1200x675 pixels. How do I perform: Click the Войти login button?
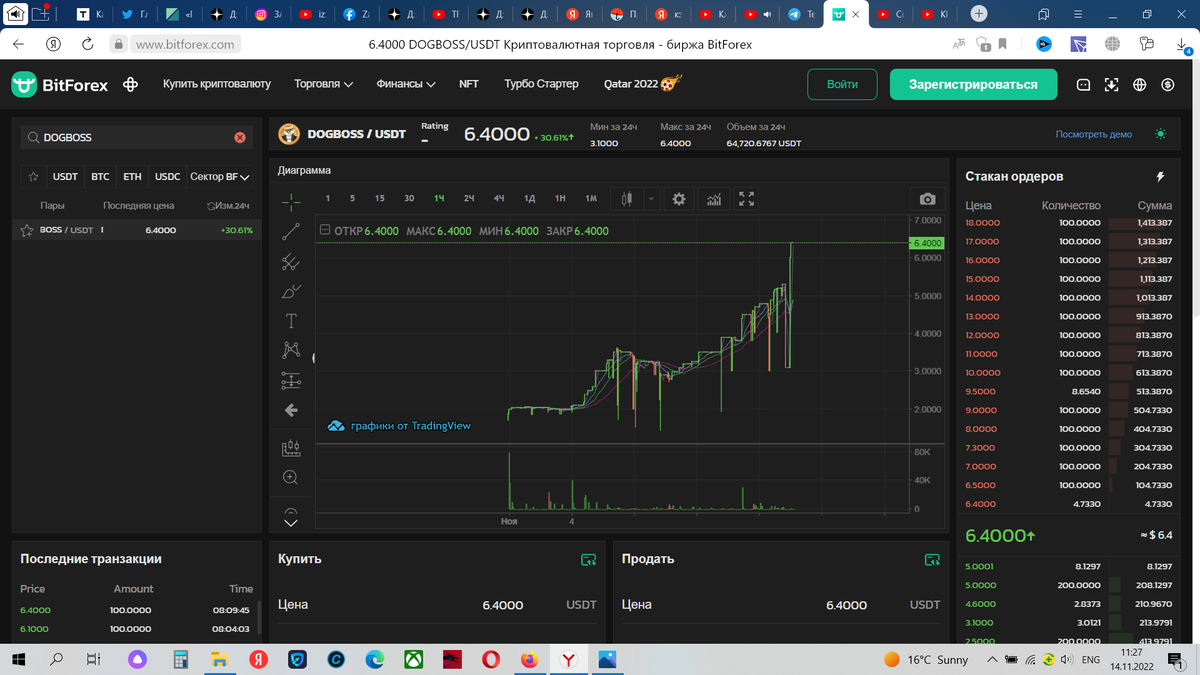point(842,85)
